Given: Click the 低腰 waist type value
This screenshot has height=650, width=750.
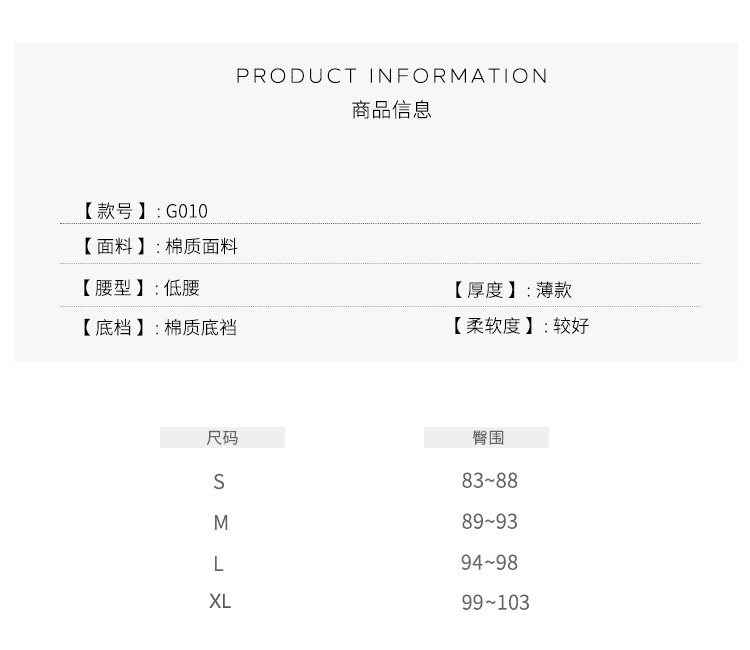Looking at the screenshot, I should (x=182, y=289).
